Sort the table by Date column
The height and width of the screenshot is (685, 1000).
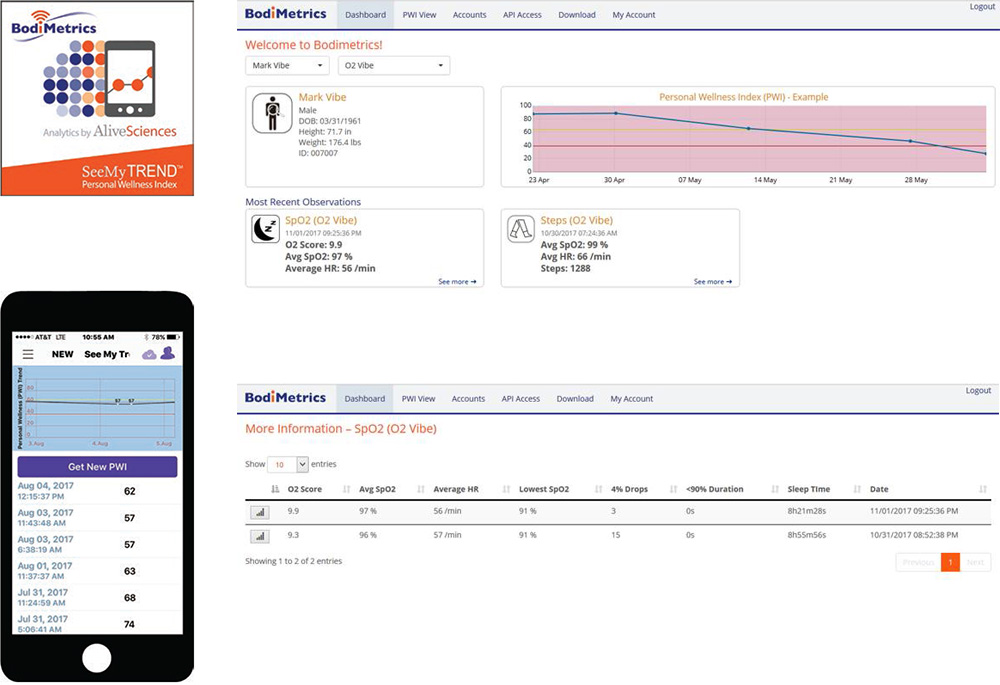click(x=880, y=489)
